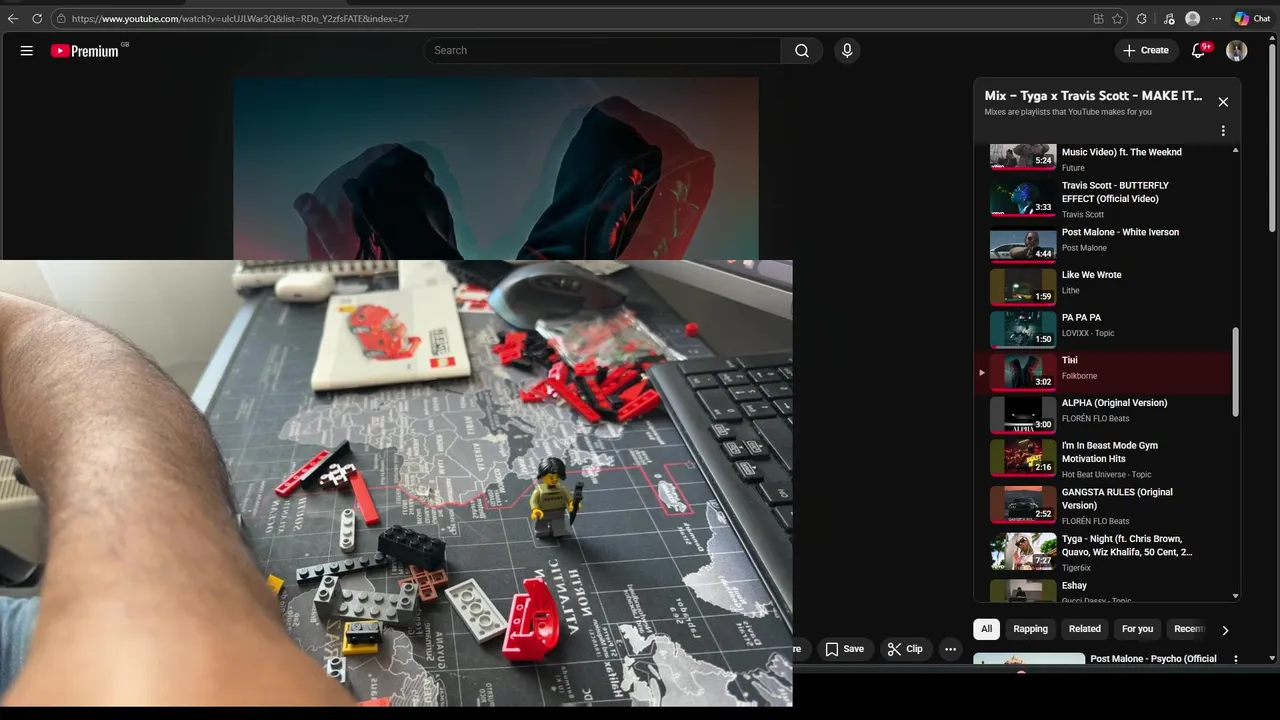1280x720 pixels.
Task: View site info lock icon
Action: [61, 18]
